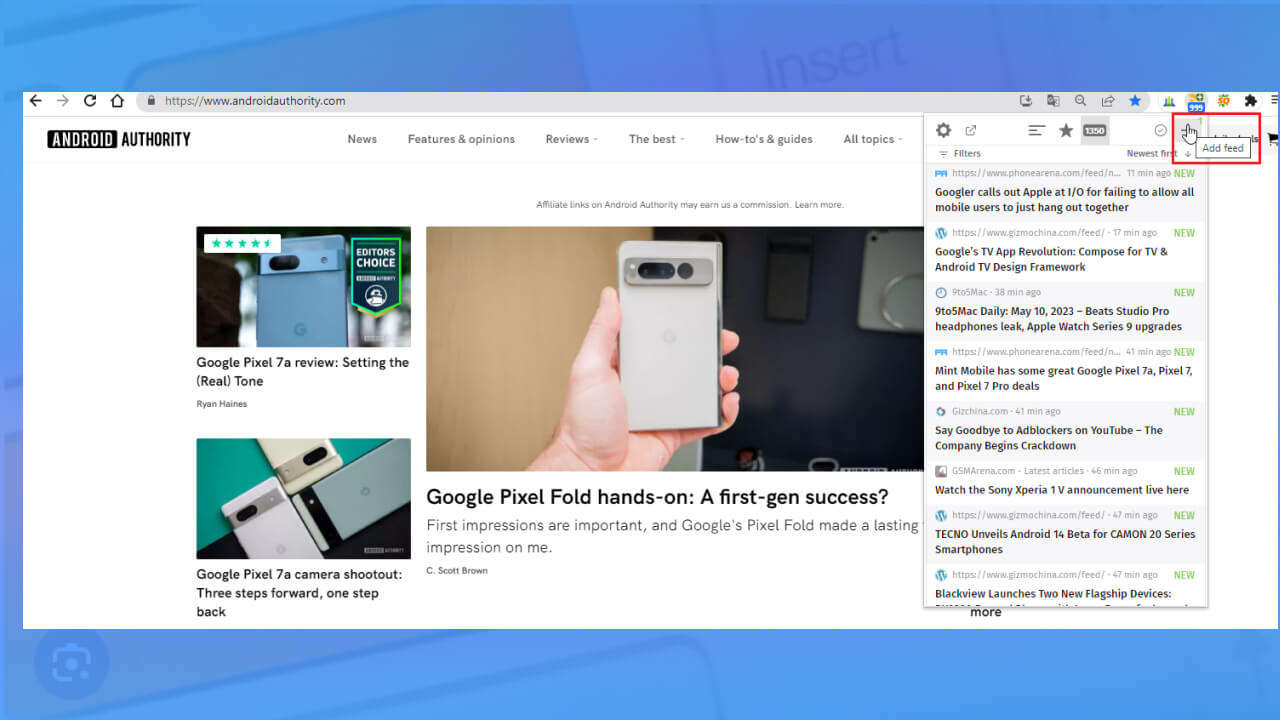1280x720 pixels.
Task: Open the Pixel Fold hands-on hero image
Action: pyautogui.click(x=675, y=348)
